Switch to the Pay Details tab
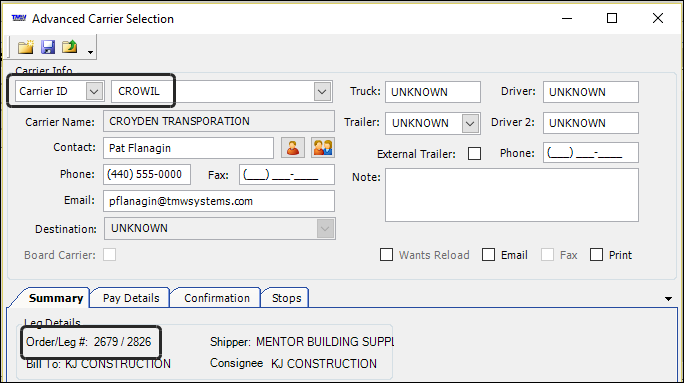Screen dimensions: 684x383 click(131, 298)
